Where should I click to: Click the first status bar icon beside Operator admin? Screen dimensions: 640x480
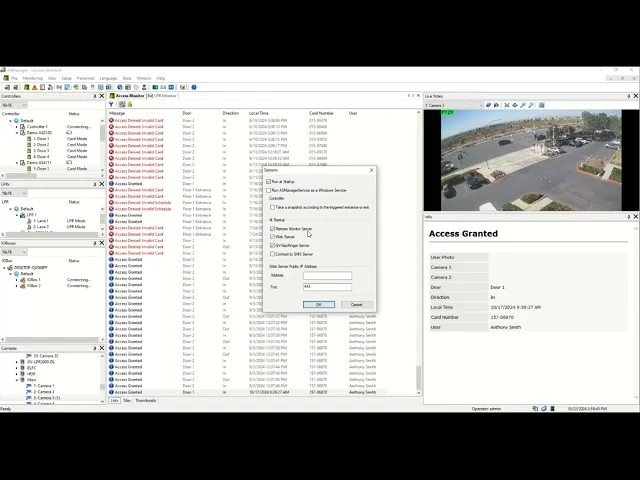coord(535,409)
